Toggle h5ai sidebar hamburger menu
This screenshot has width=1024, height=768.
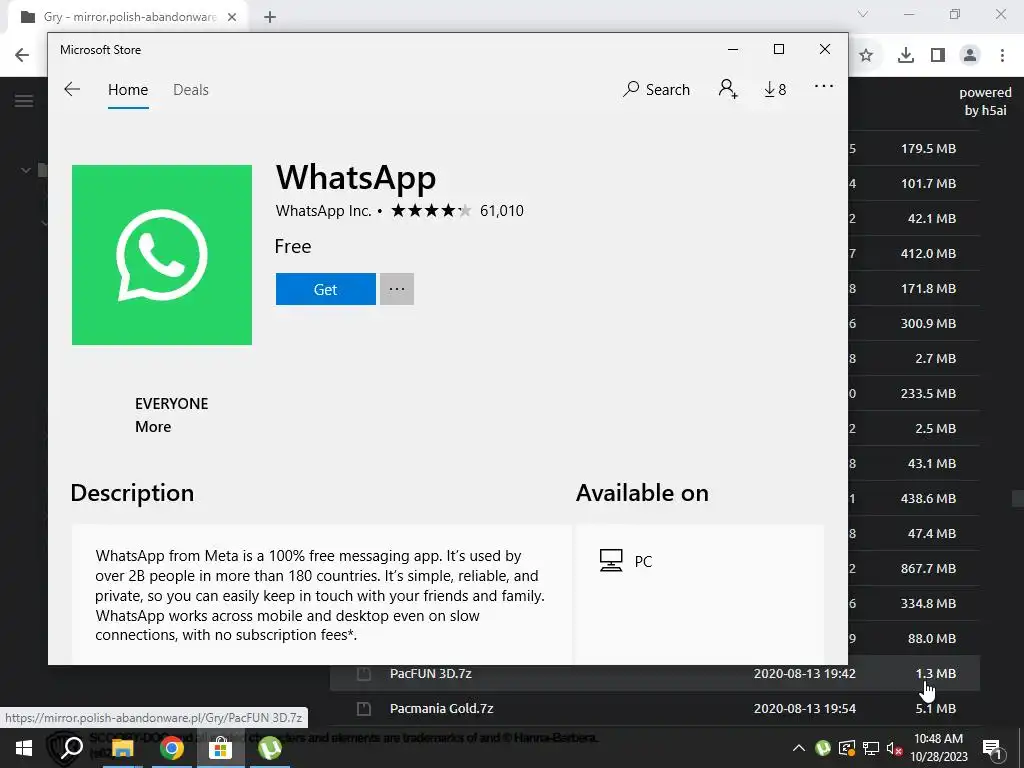(24, 101)
